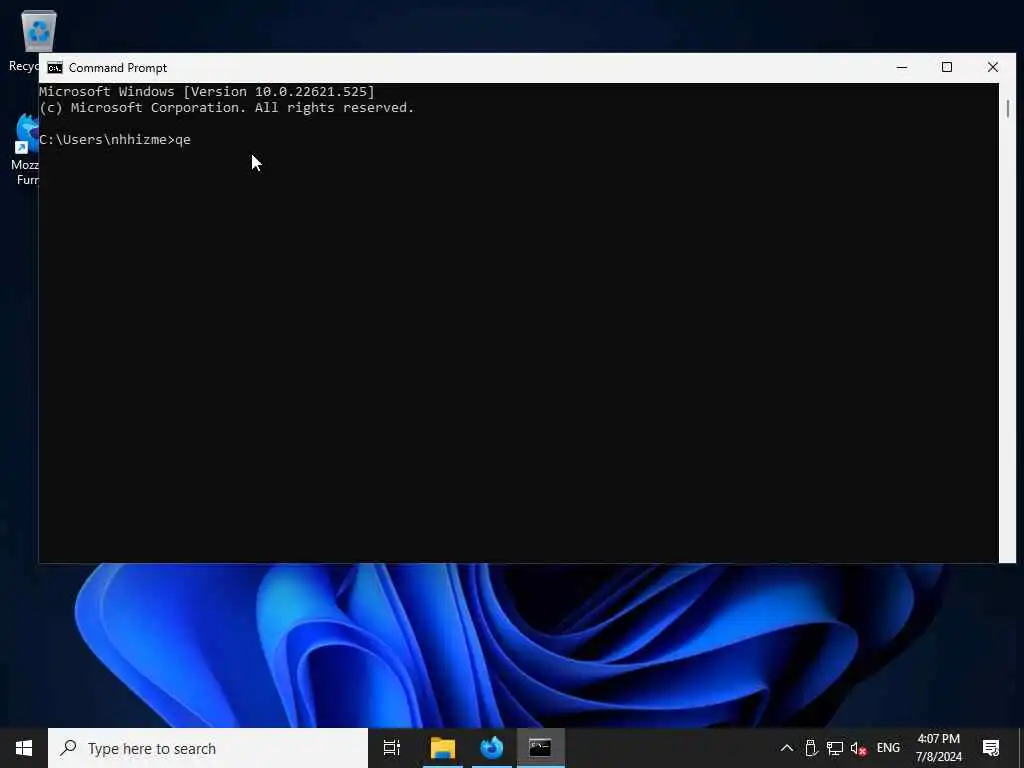1024x768 pixels.
Task: Open Task View from the taskbar
Action: click(392, 748)
